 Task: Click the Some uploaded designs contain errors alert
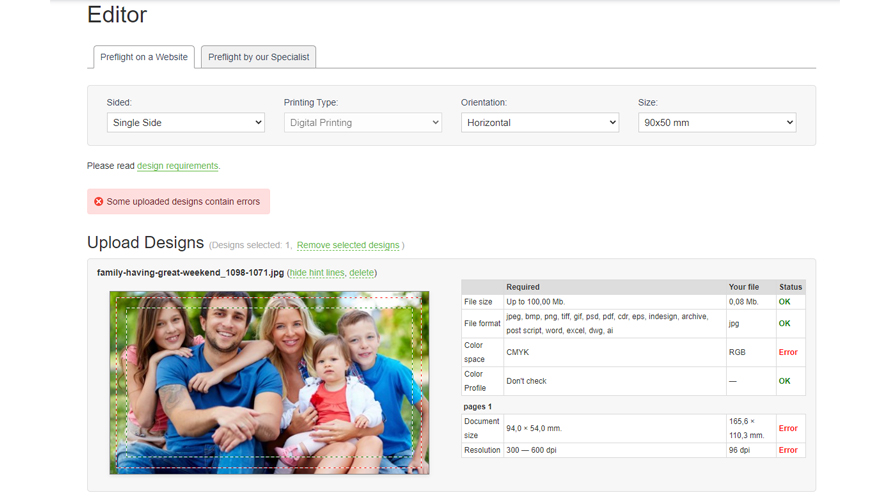tap(178, 201)
